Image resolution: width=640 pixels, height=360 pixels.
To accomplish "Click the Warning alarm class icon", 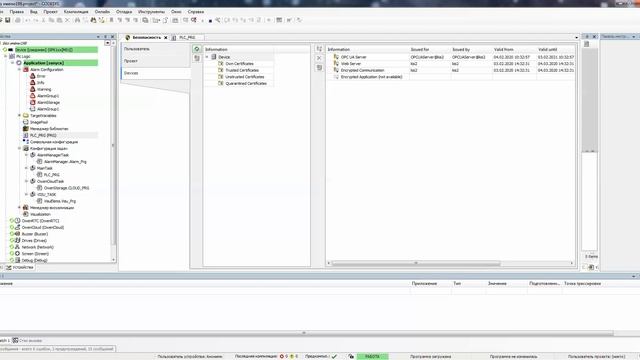I will pos(33,89).
